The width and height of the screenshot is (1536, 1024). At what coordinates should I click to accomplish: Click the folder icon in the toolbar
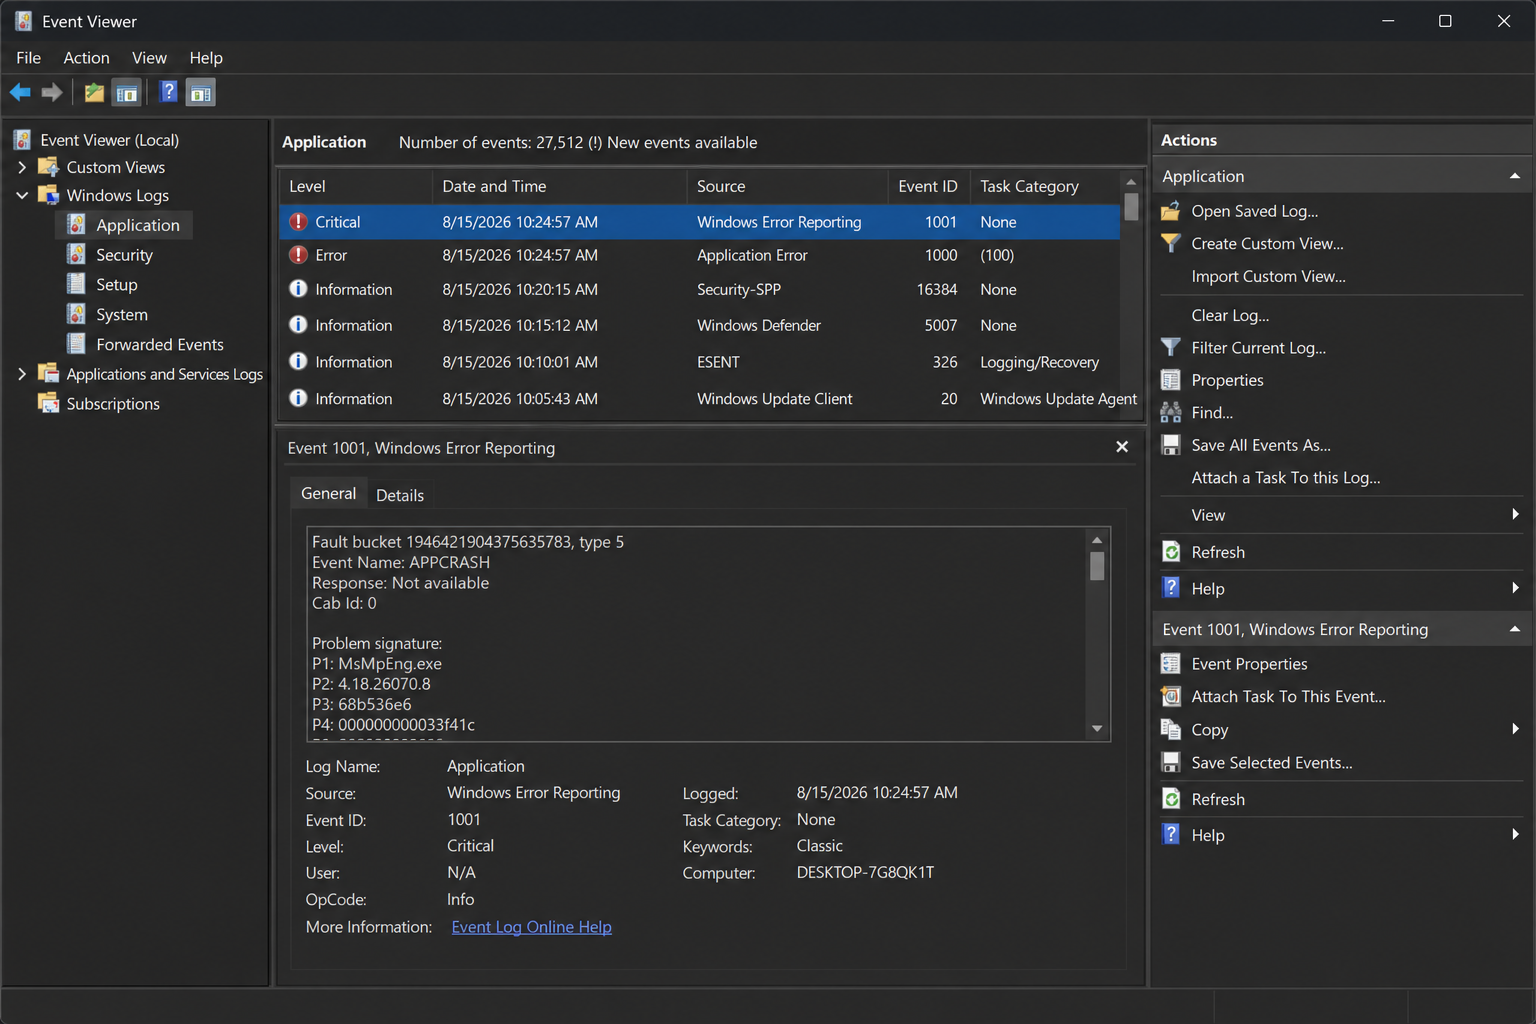click(x=94, y=93)
